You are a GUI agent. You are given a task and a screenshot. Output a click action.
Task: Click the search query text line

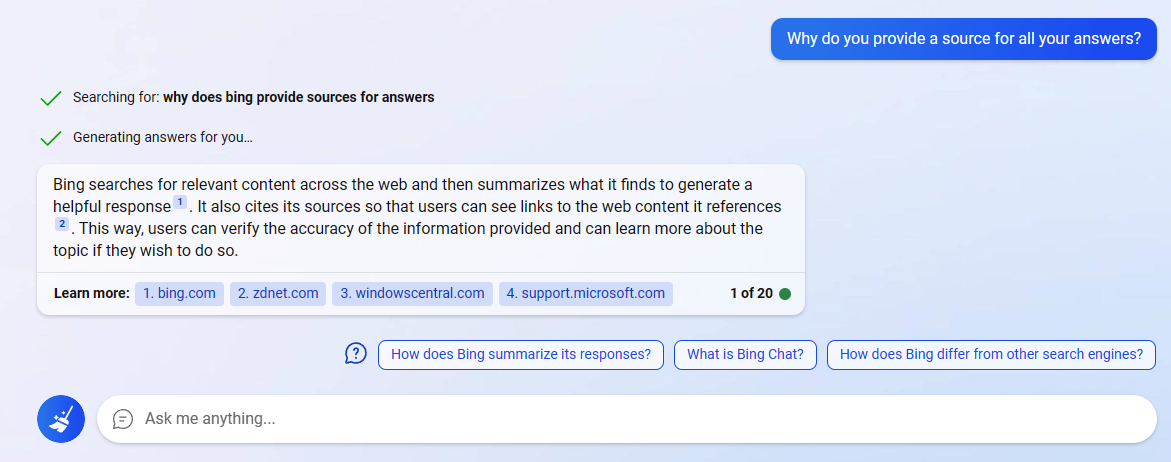[x=253, y=98]
